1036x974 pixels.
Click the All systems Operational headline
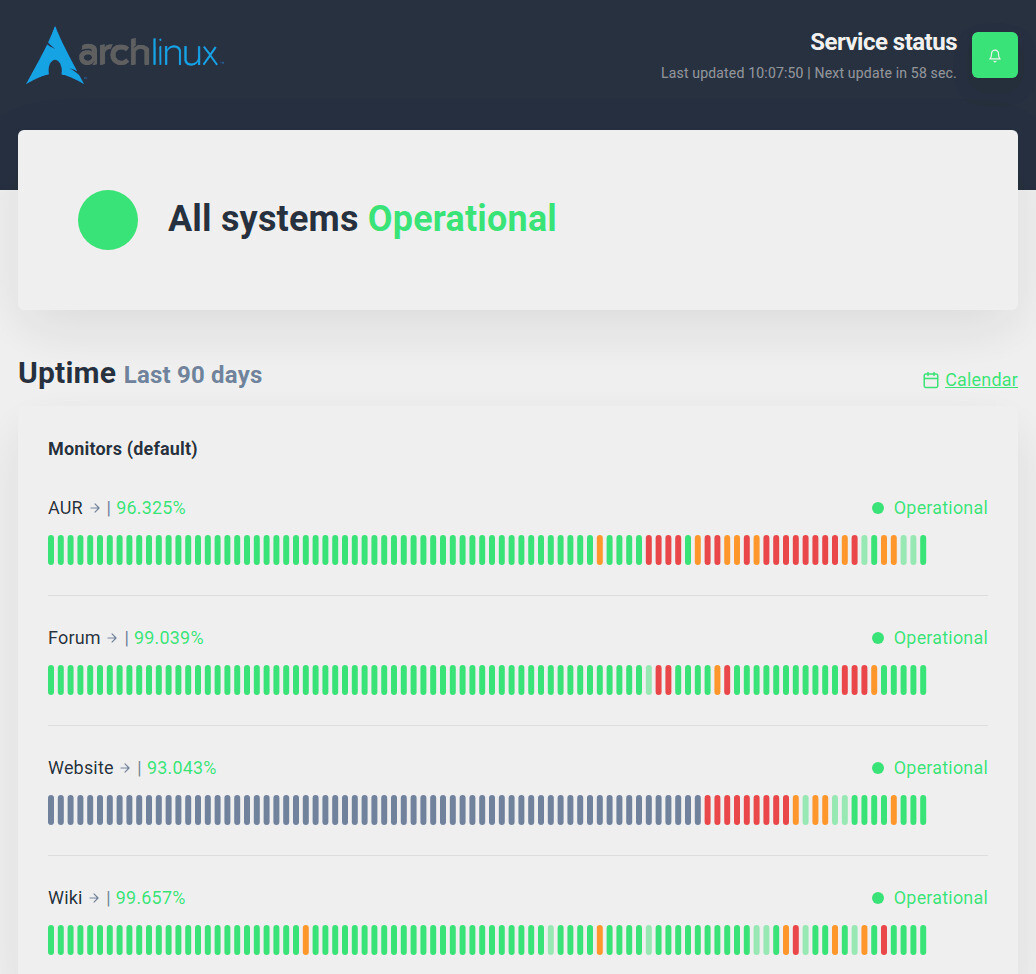coord(362,219)
